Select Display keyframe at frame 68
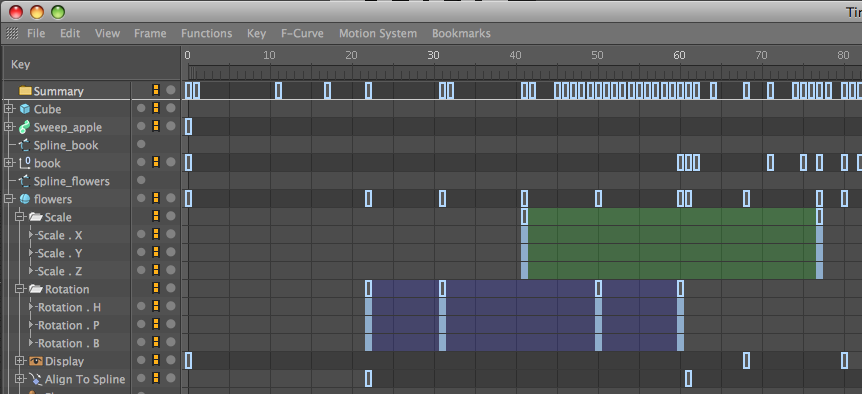Viewport: 862px width, 394px height. pyautogui.click(x=747, y=360)
